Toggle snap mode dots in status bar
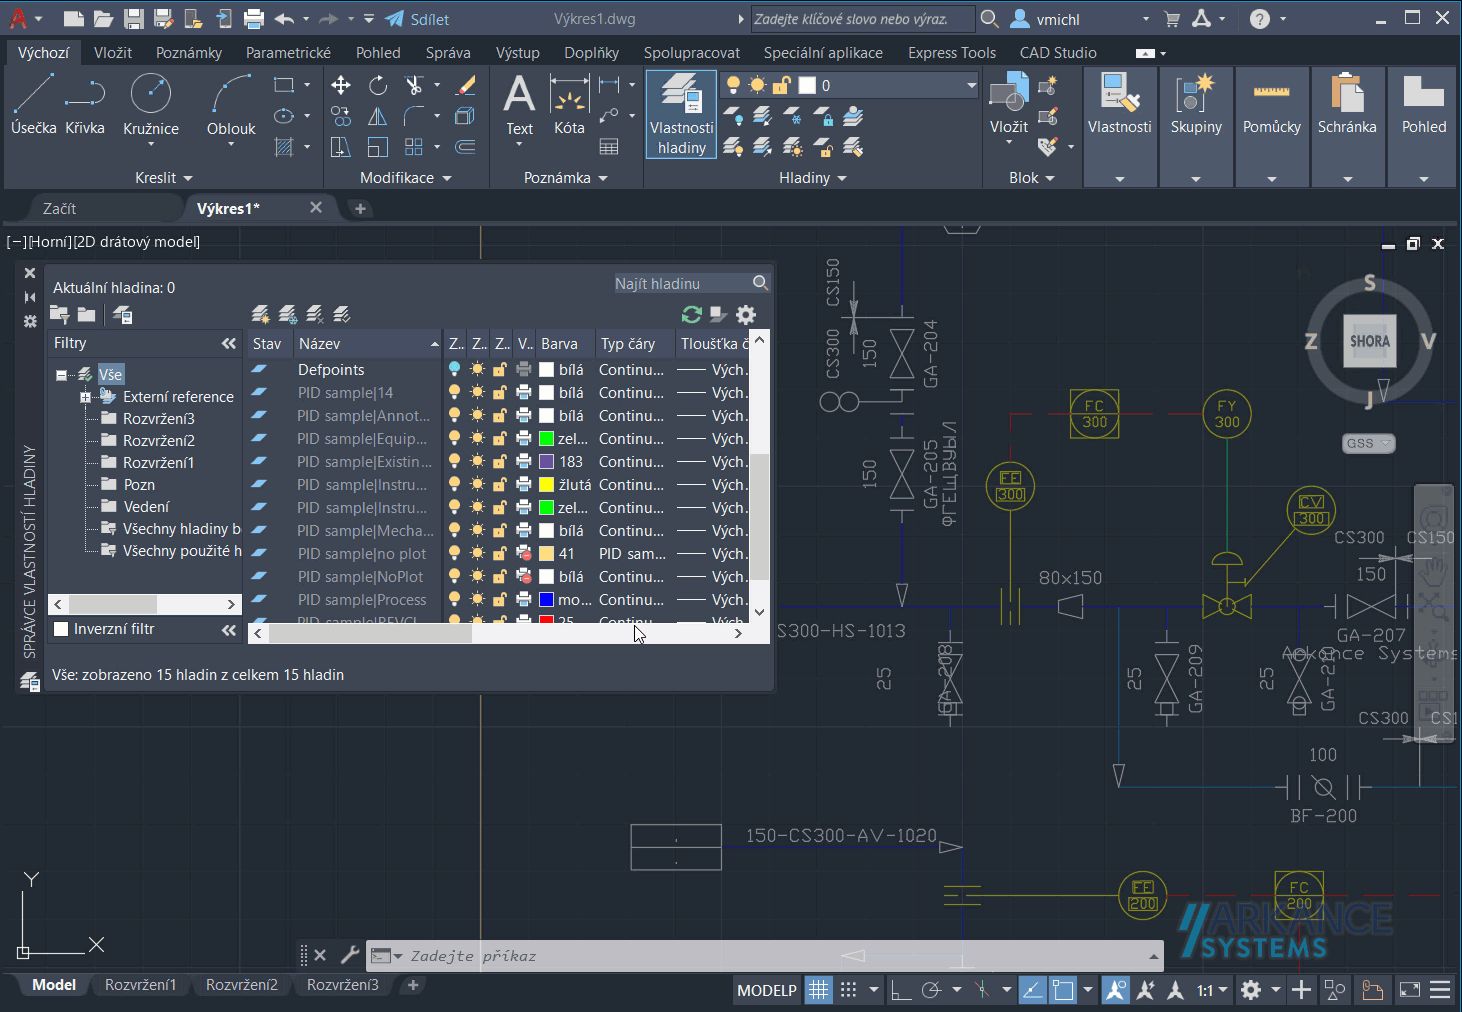 pyautogui.click(x=848, y=990)
